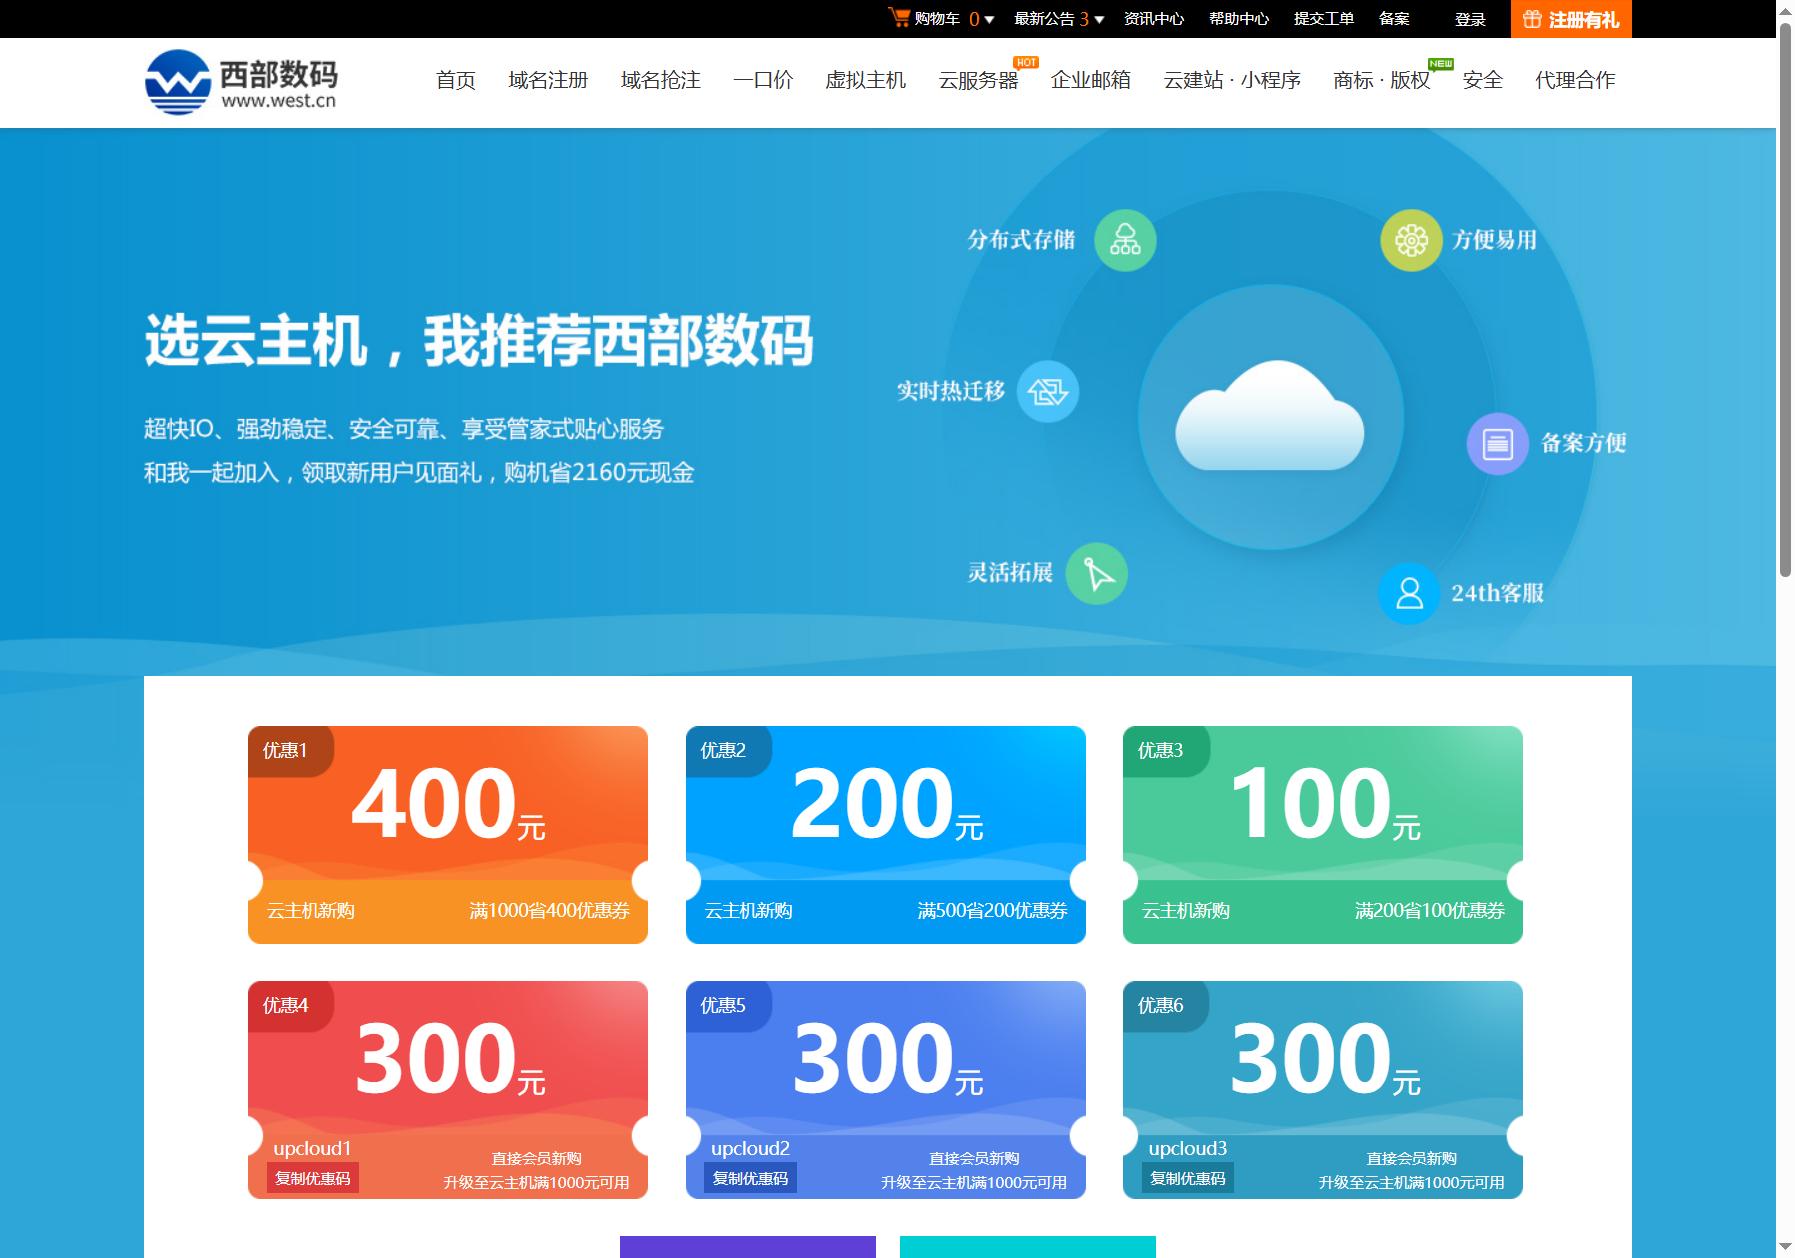
Task: Open 云服务器 menu
Action: pos(978,80)
